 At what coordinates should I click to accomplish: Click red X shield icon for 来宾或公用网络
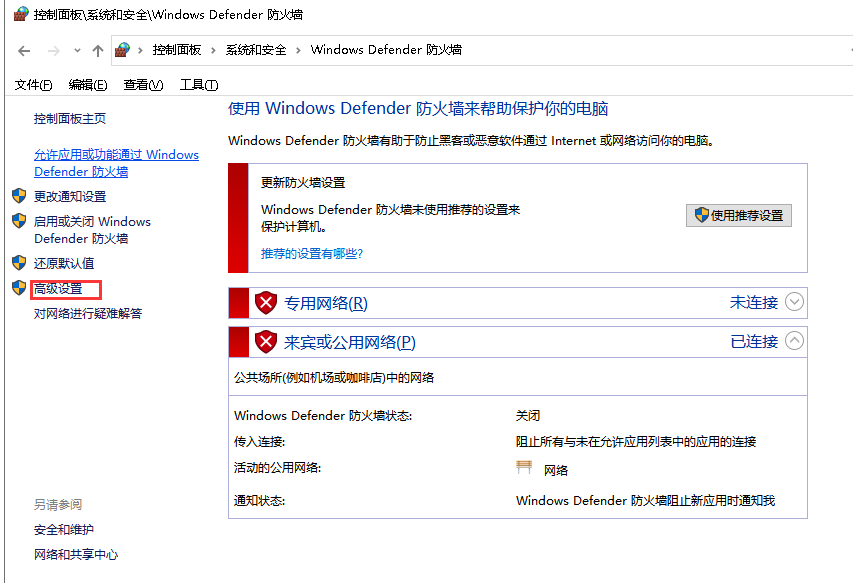[266, 342]
